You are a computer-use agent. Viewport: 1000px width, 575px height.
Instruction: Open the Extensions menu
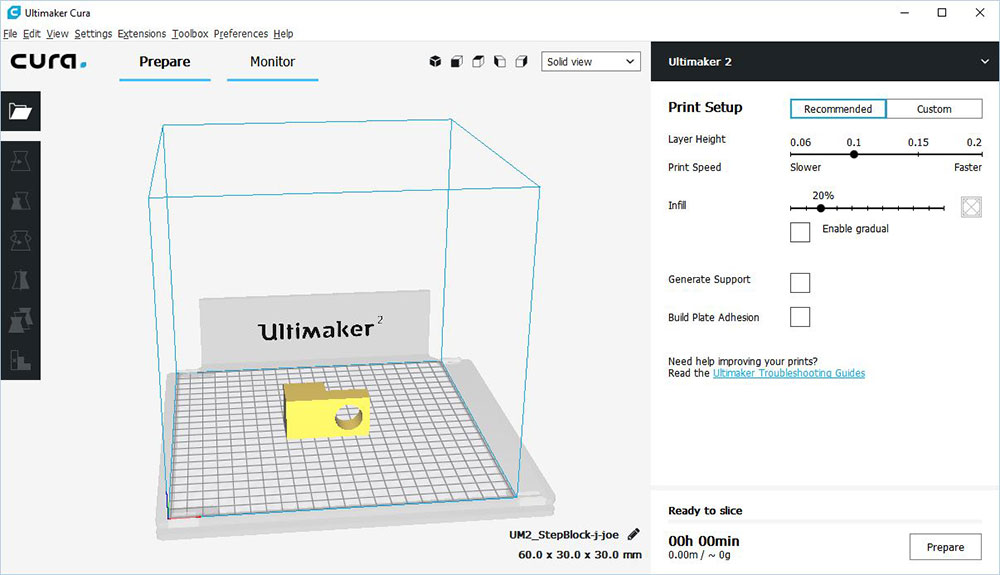[141, 34]
